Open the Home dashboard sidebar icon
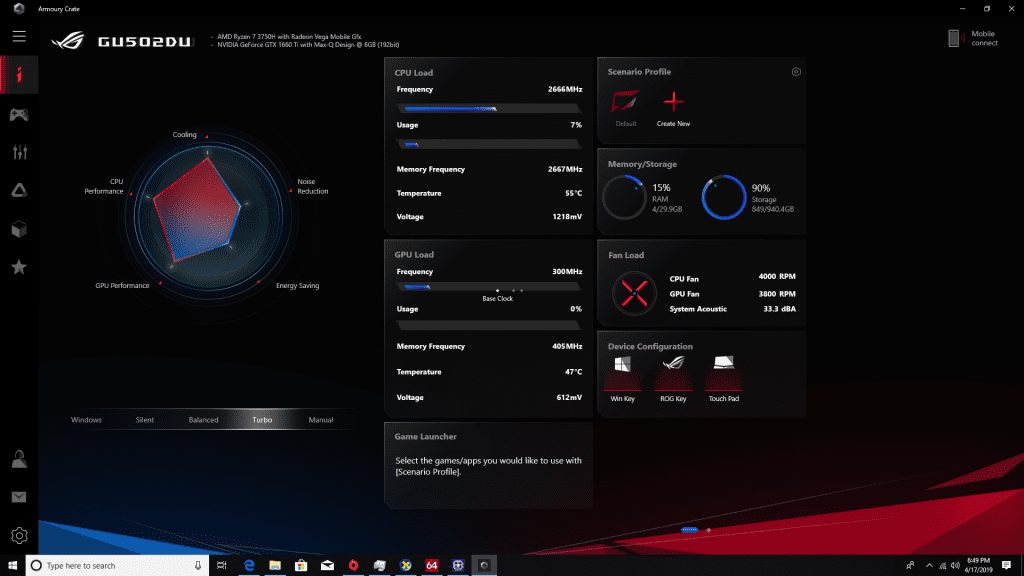The width and height of the screenshot is (1024, 576). click(x=19, y=74)
